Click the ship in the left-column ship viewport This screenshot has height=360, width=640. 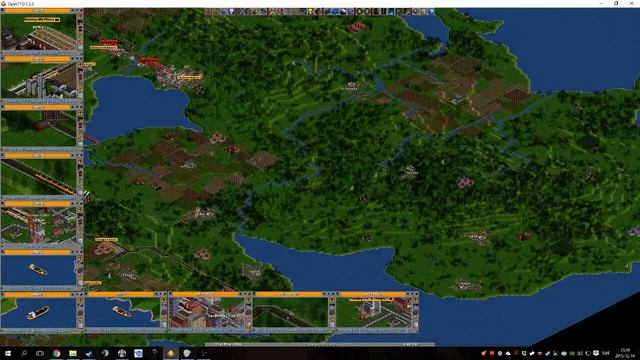pos(38,269)
